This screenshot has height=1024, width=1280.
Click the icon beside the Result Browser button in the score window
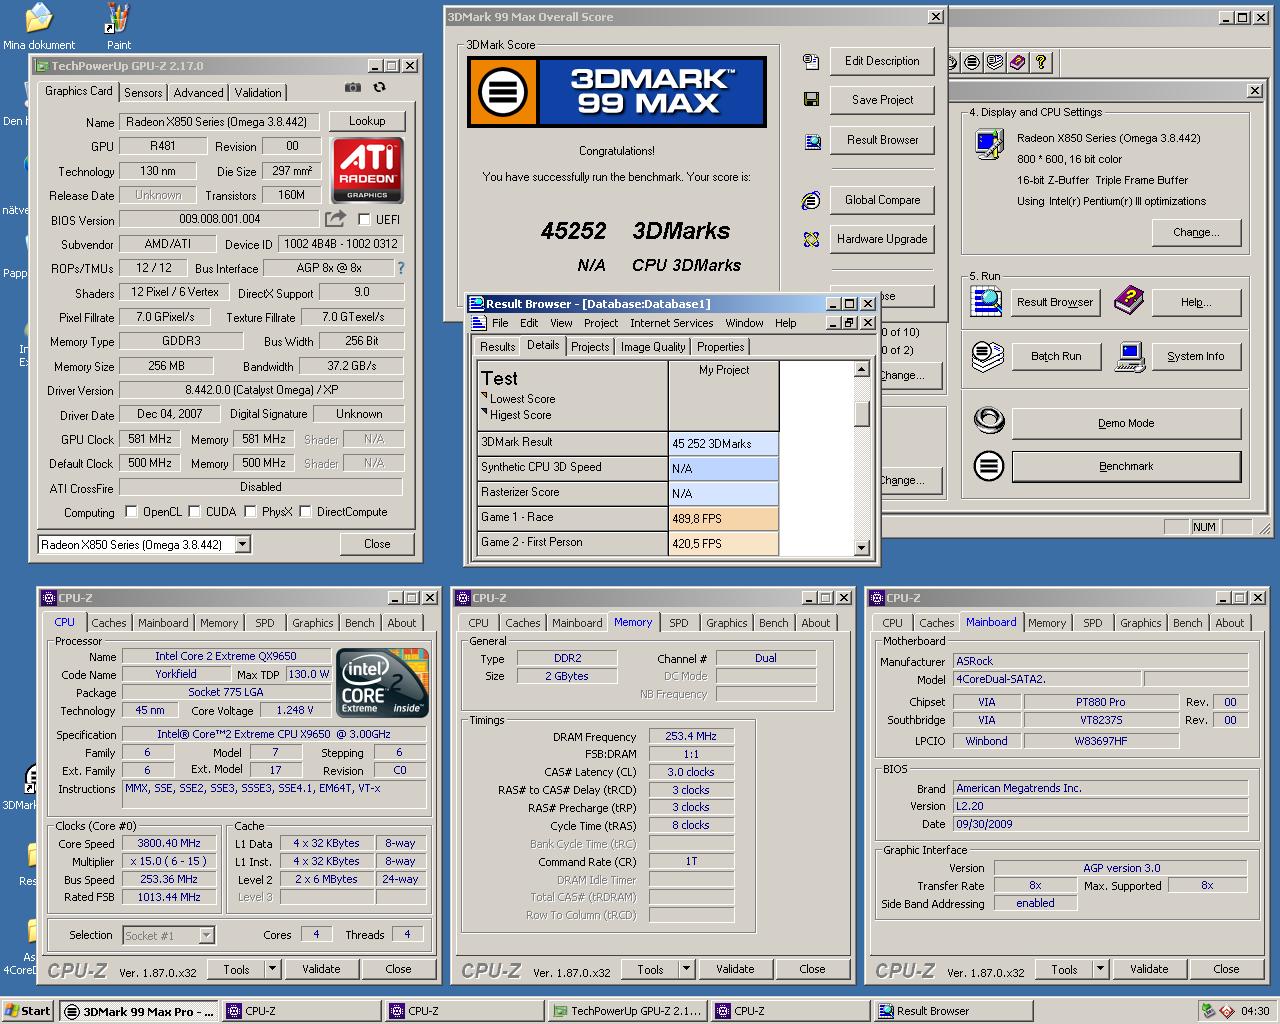click(x=812, y=141)
